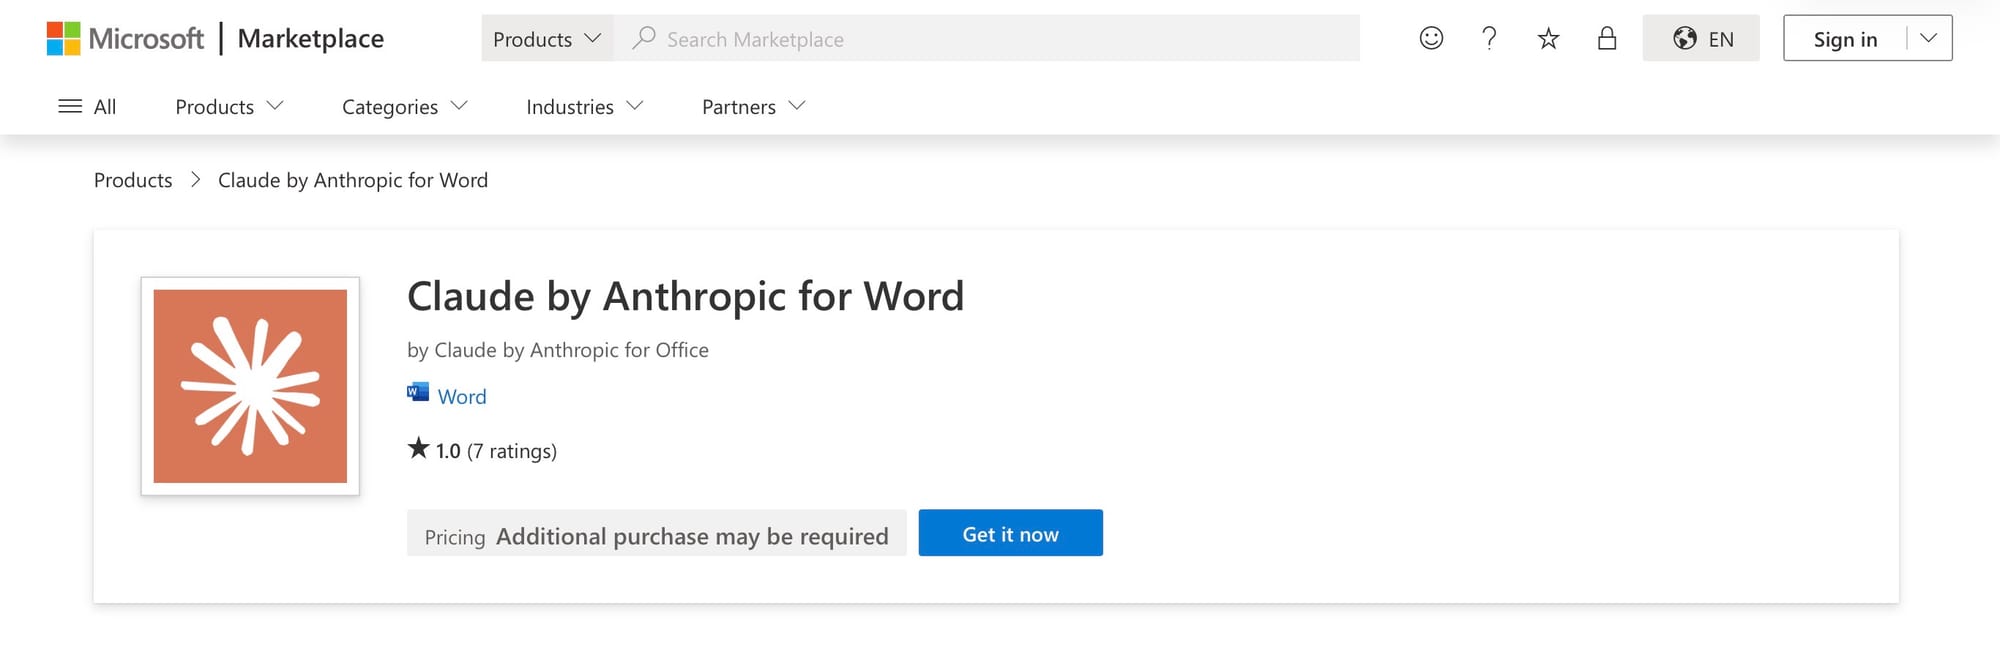Viewport: 2000px width, 646px height.
Task: Go to Products breadcrumb link
Action: pyautogui.click(x=133, y=180)
